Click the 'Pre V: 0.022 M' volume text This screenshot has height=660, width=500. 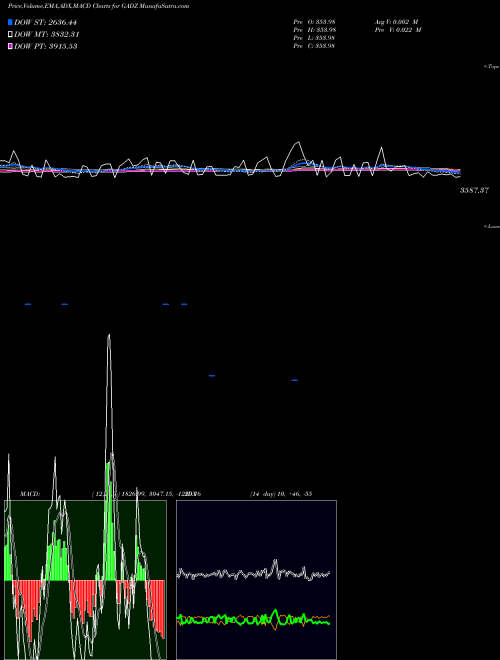[398, 30]
